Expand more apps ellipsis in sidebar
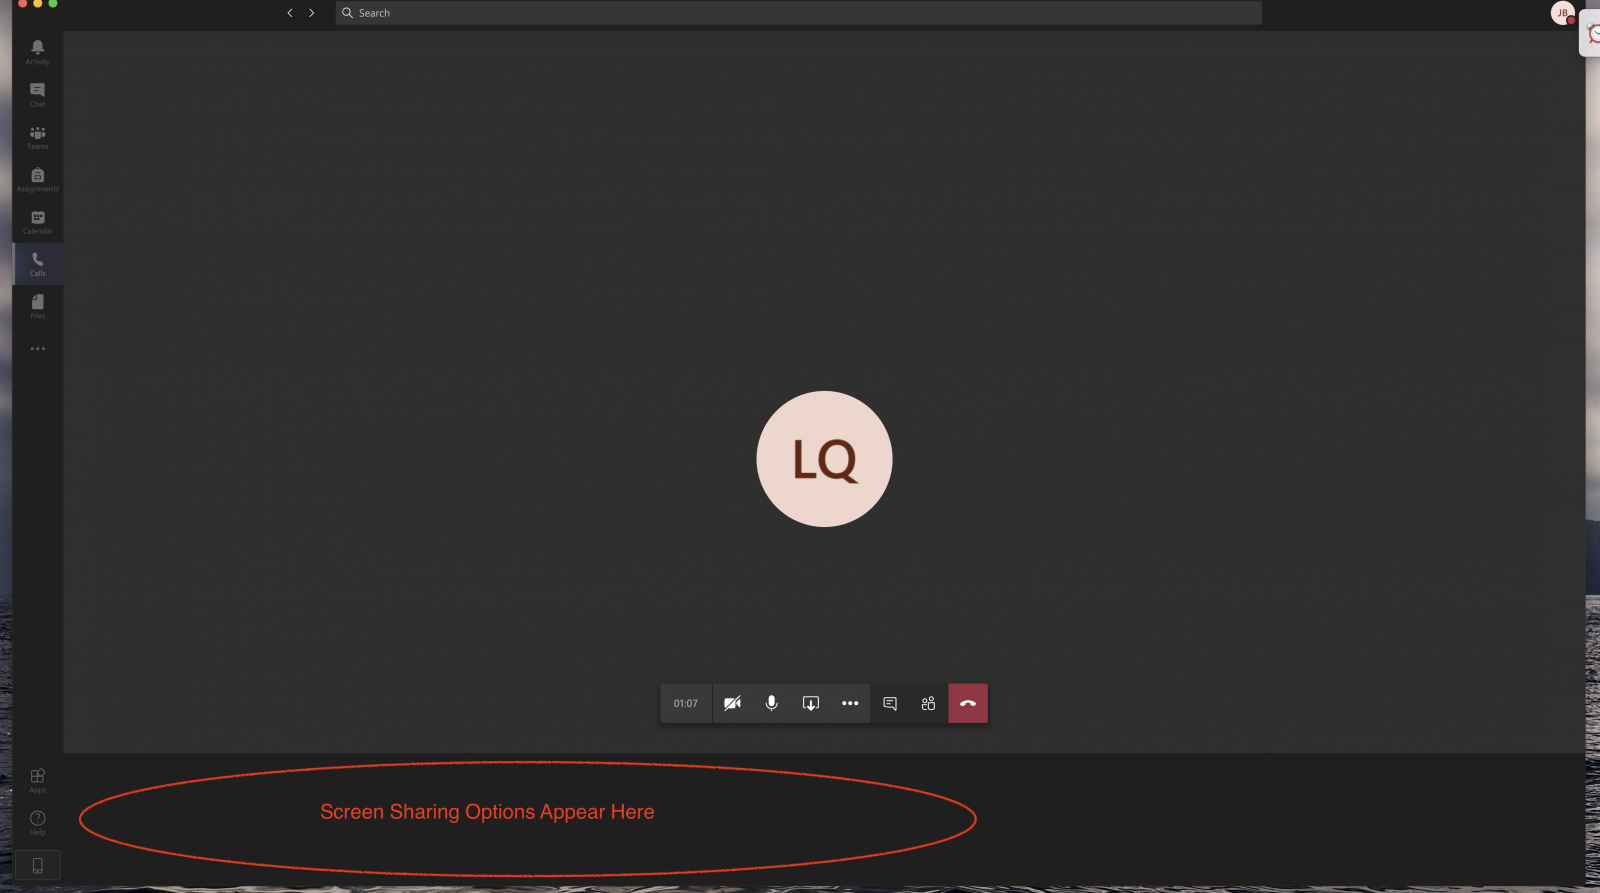 37,349
